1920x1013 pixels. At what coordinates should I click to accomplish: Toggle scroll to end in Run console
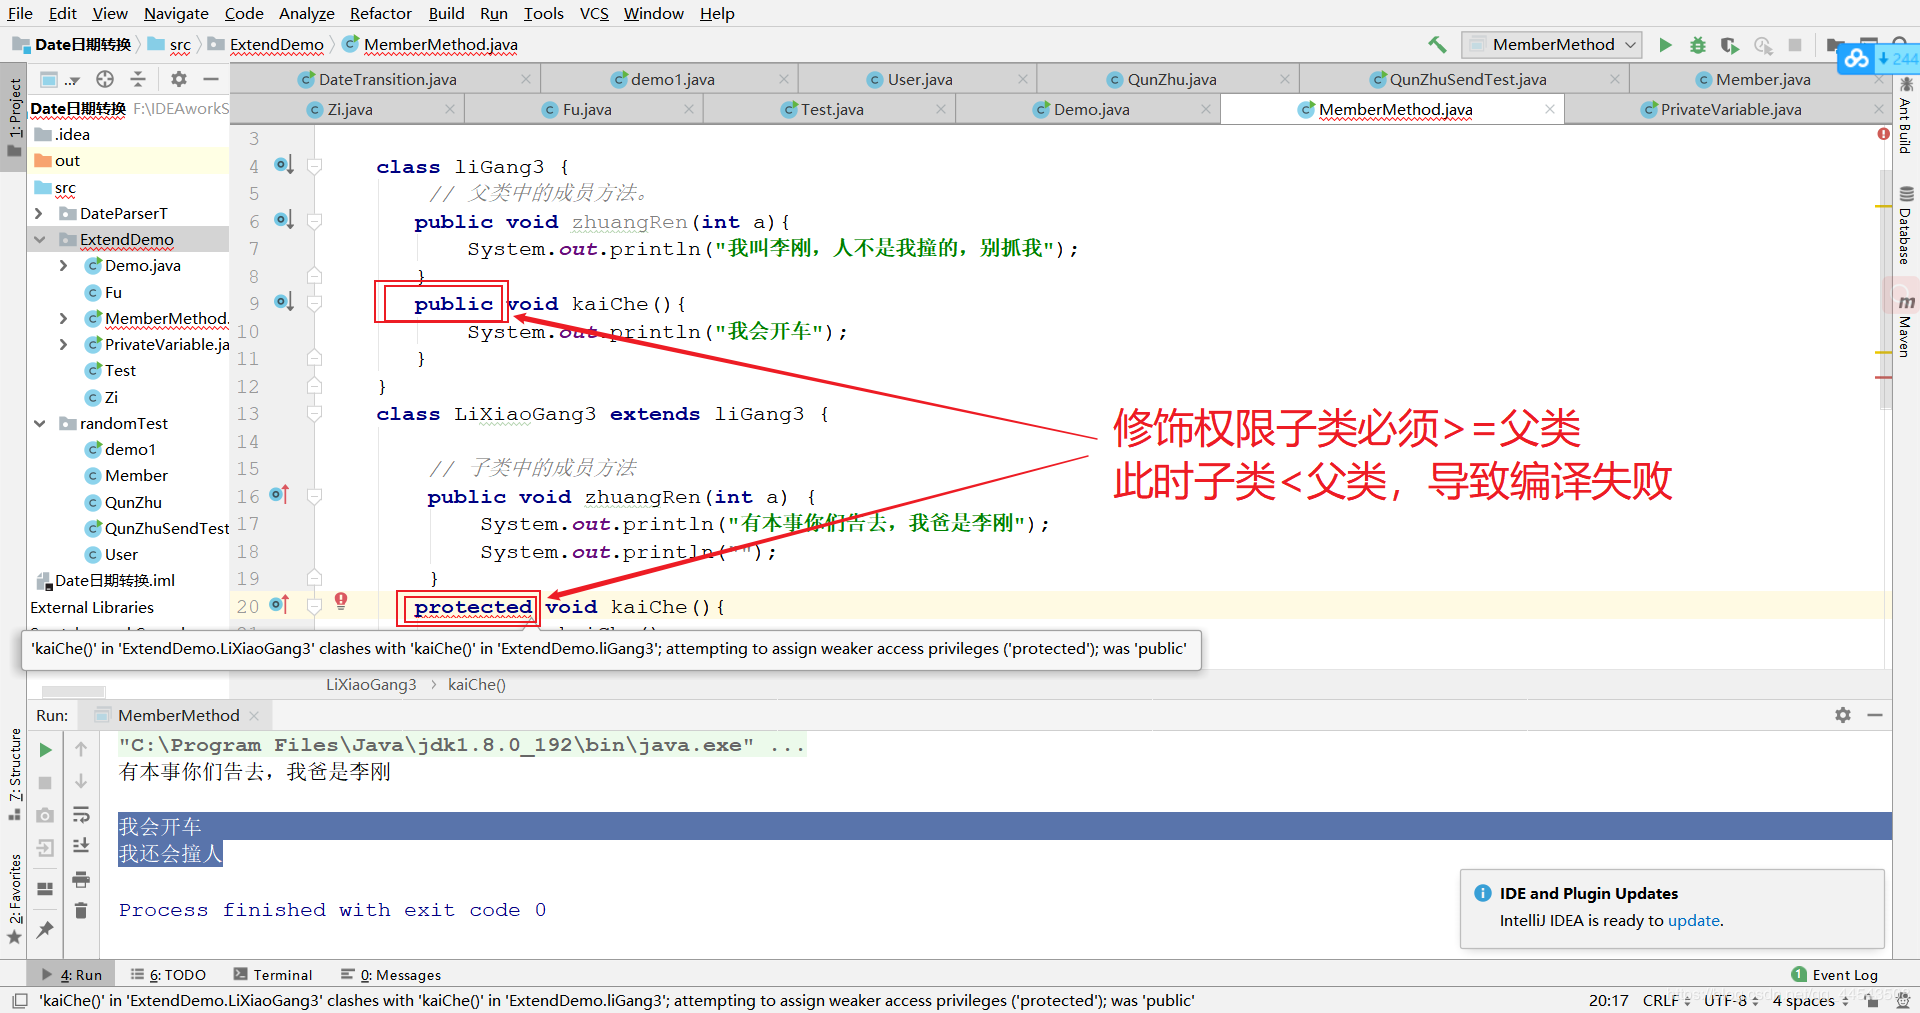coord(81,846)
